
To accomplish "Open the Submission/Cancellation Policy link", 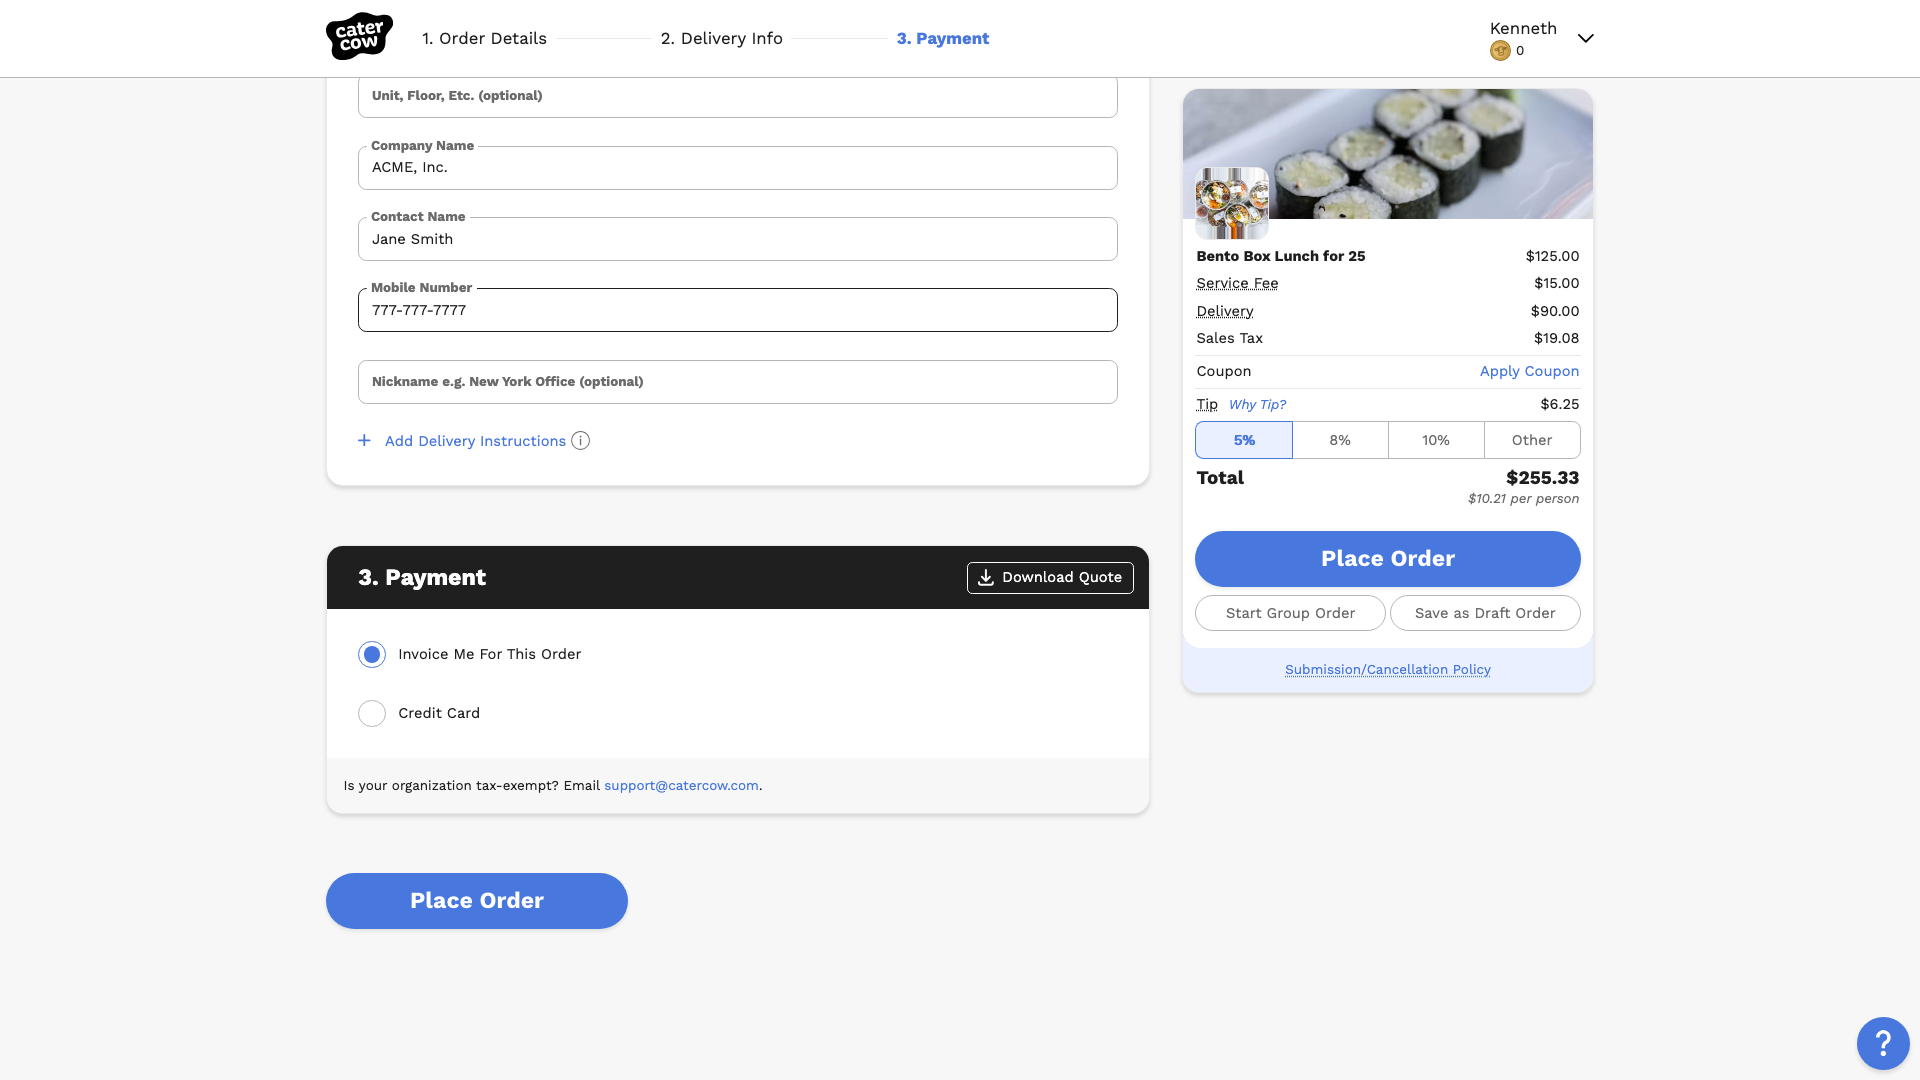I will 1388,670.
